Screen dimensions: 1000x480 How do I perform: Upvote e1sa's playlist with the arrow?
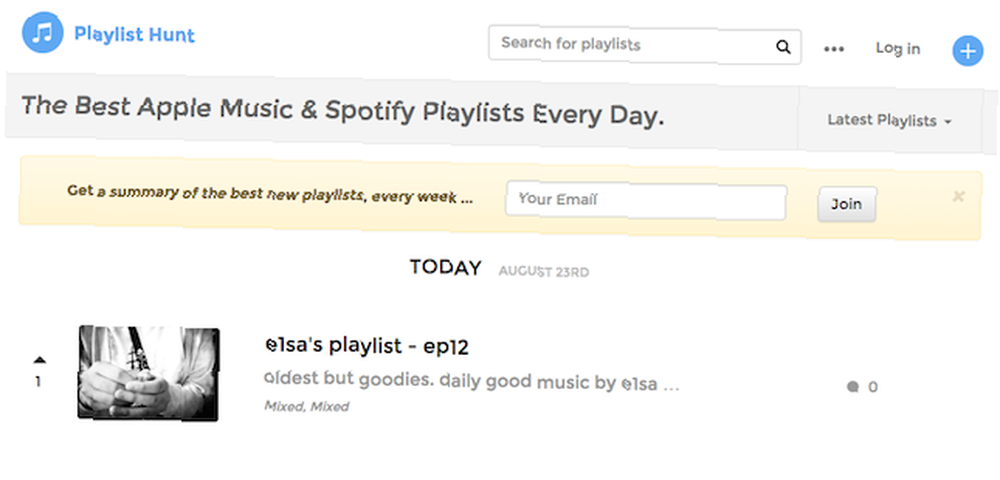click(x=39, y=360)
